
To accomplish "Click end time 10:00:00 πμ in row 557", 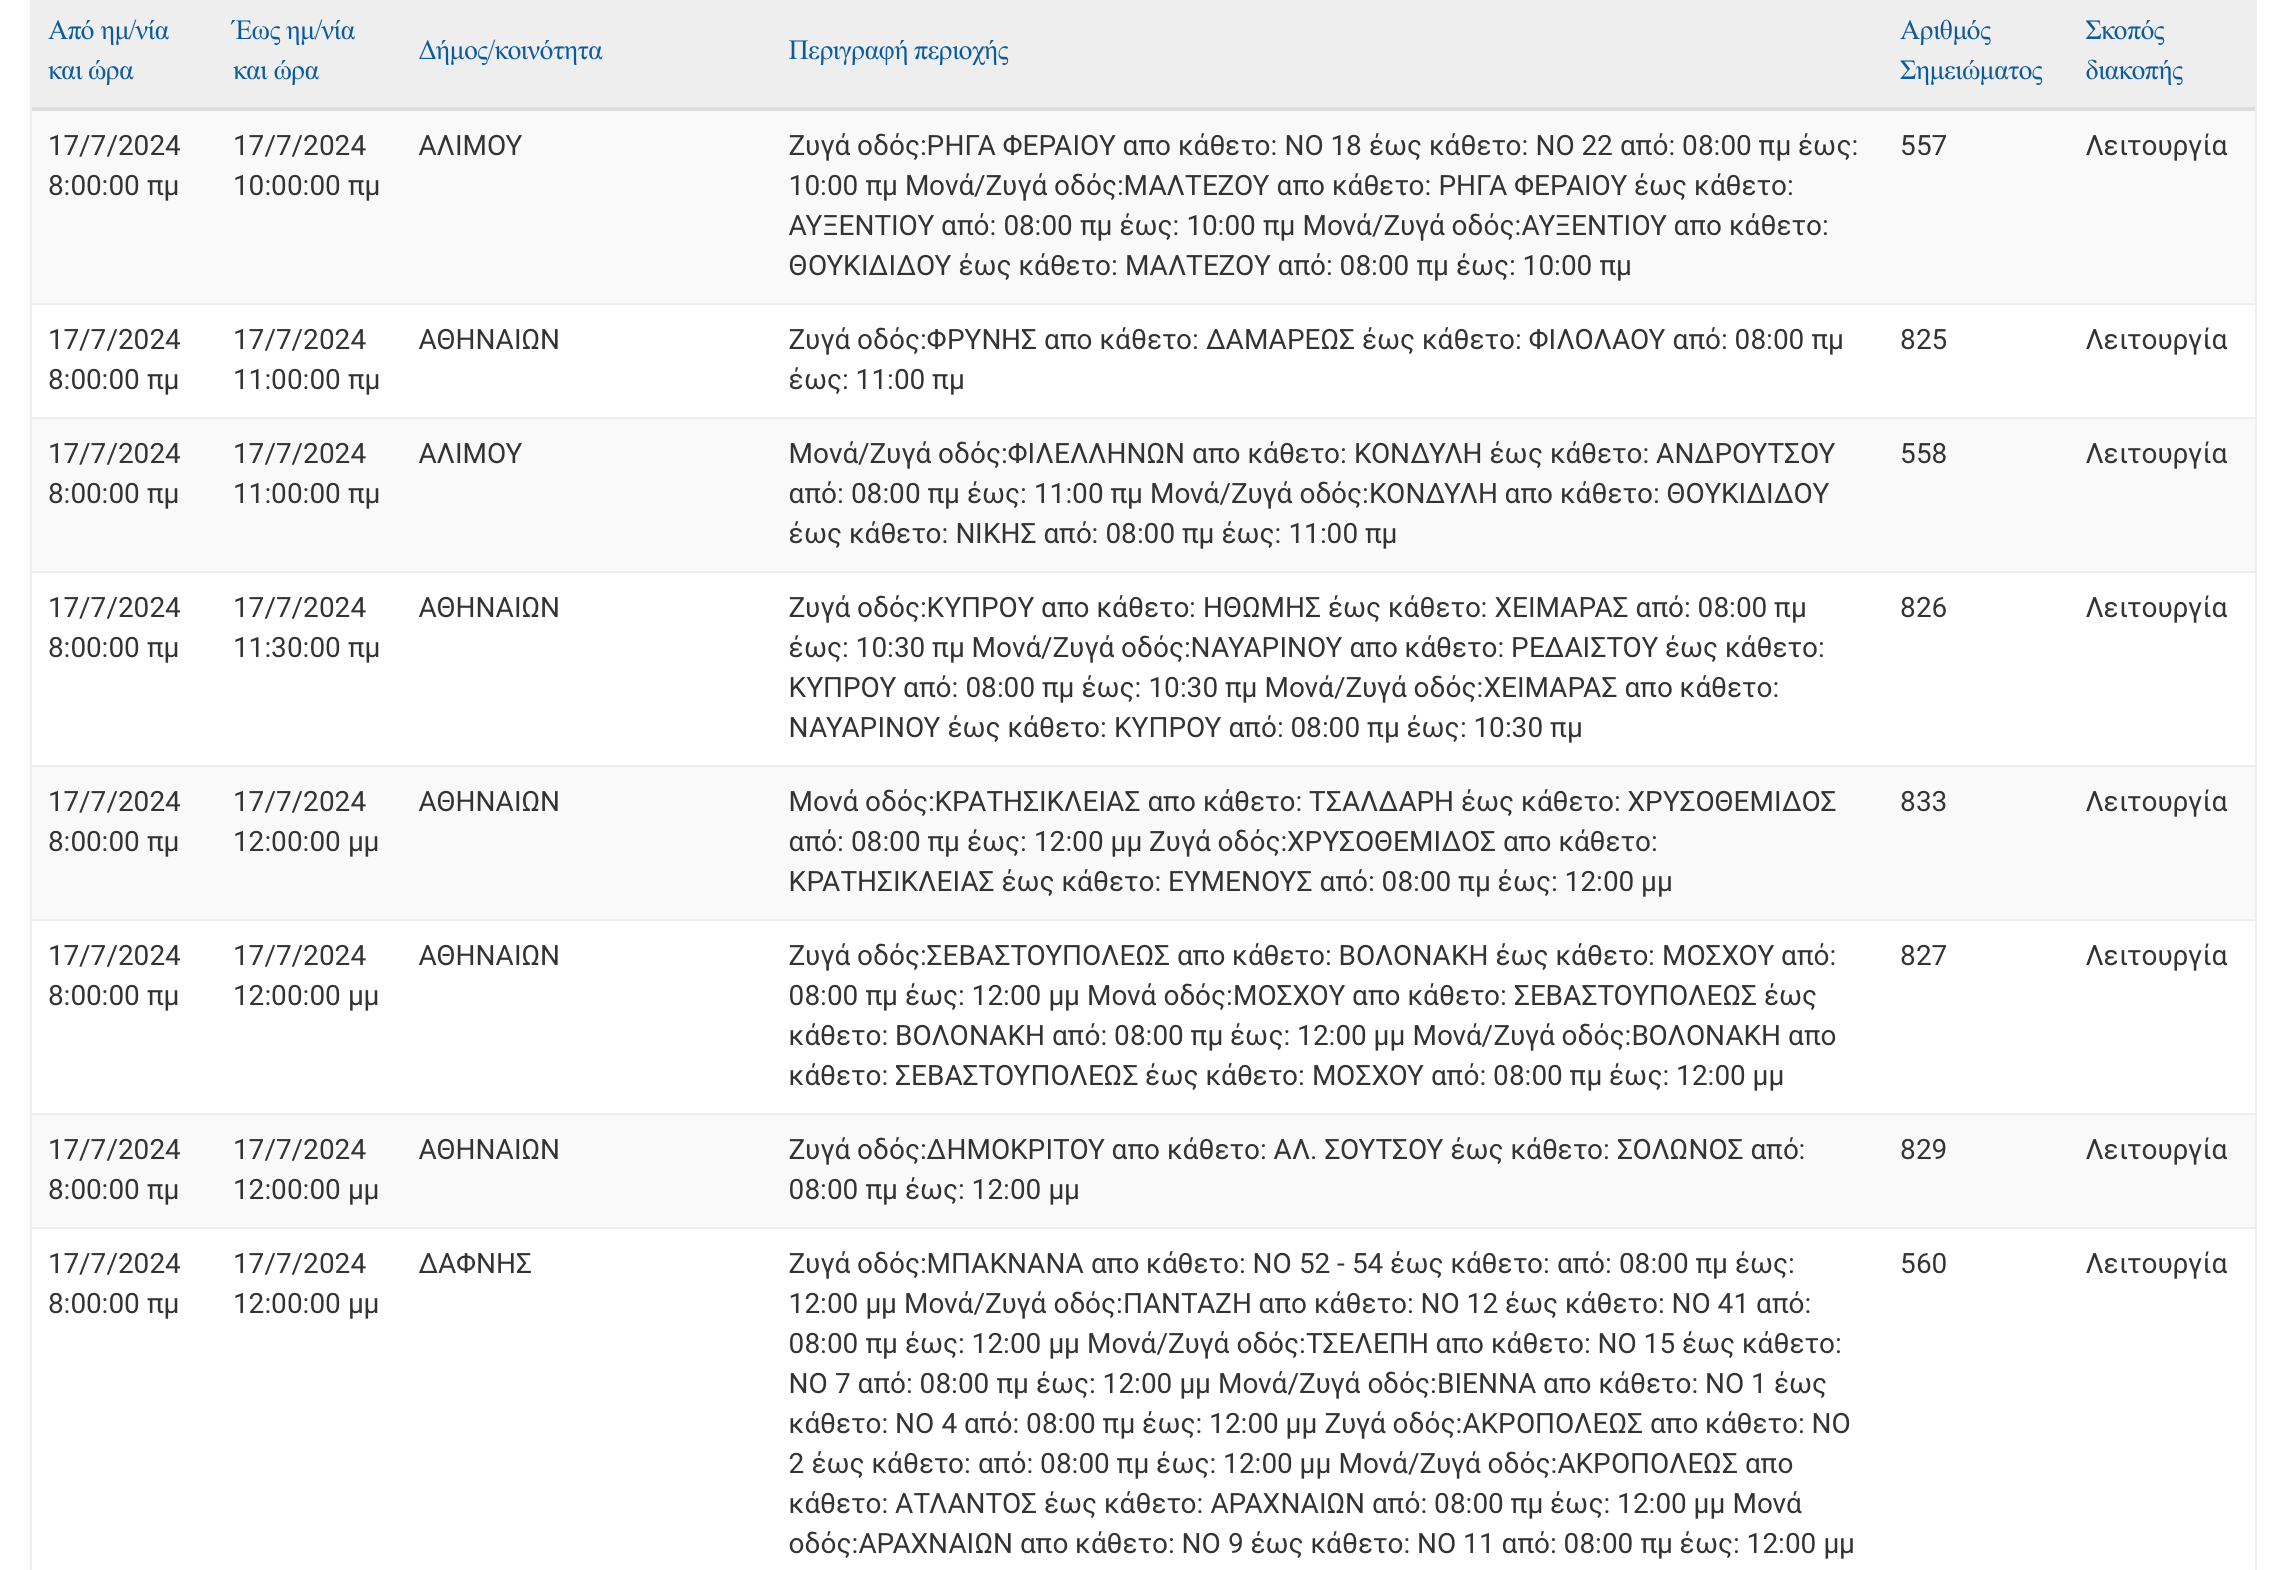I will coord(306,186).
